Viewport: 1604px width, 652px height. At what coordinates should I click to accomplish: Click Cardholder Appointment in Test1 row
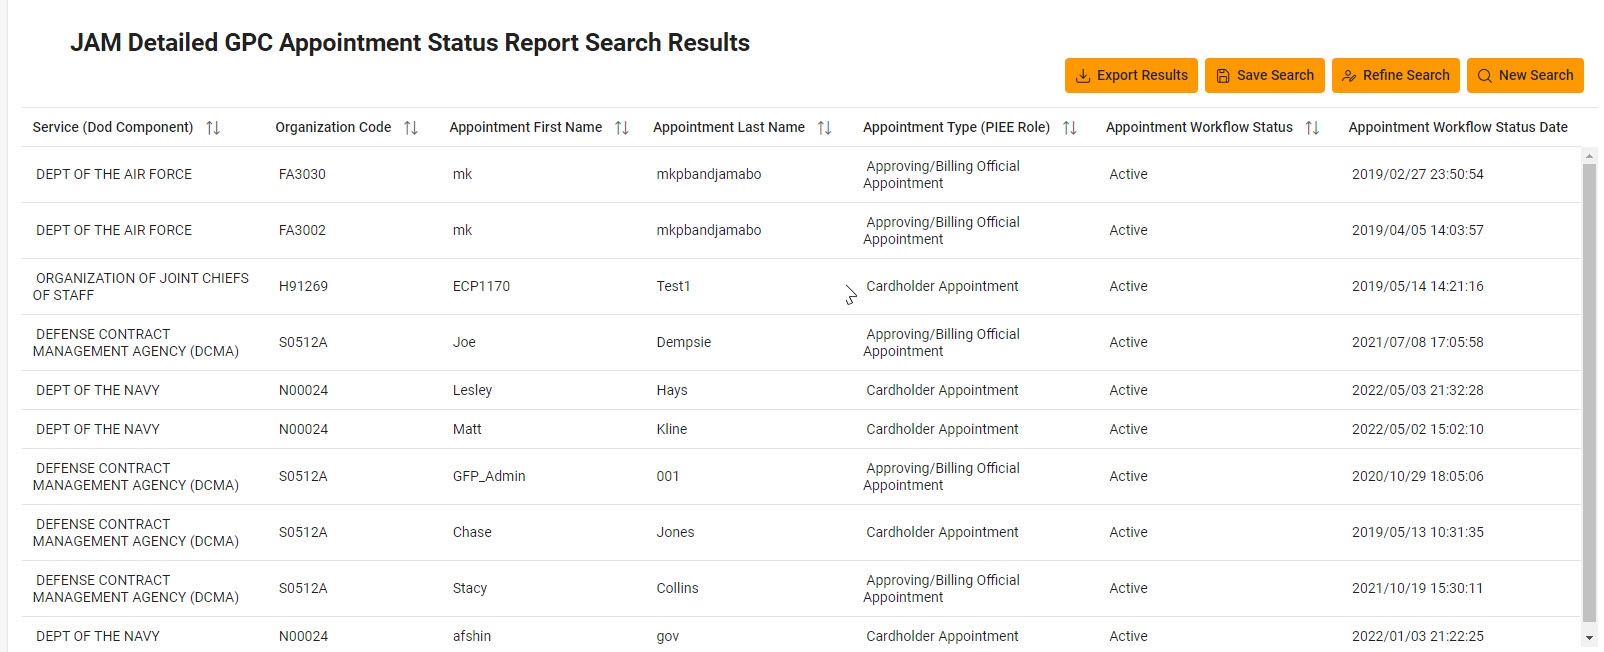pos(942,286)
